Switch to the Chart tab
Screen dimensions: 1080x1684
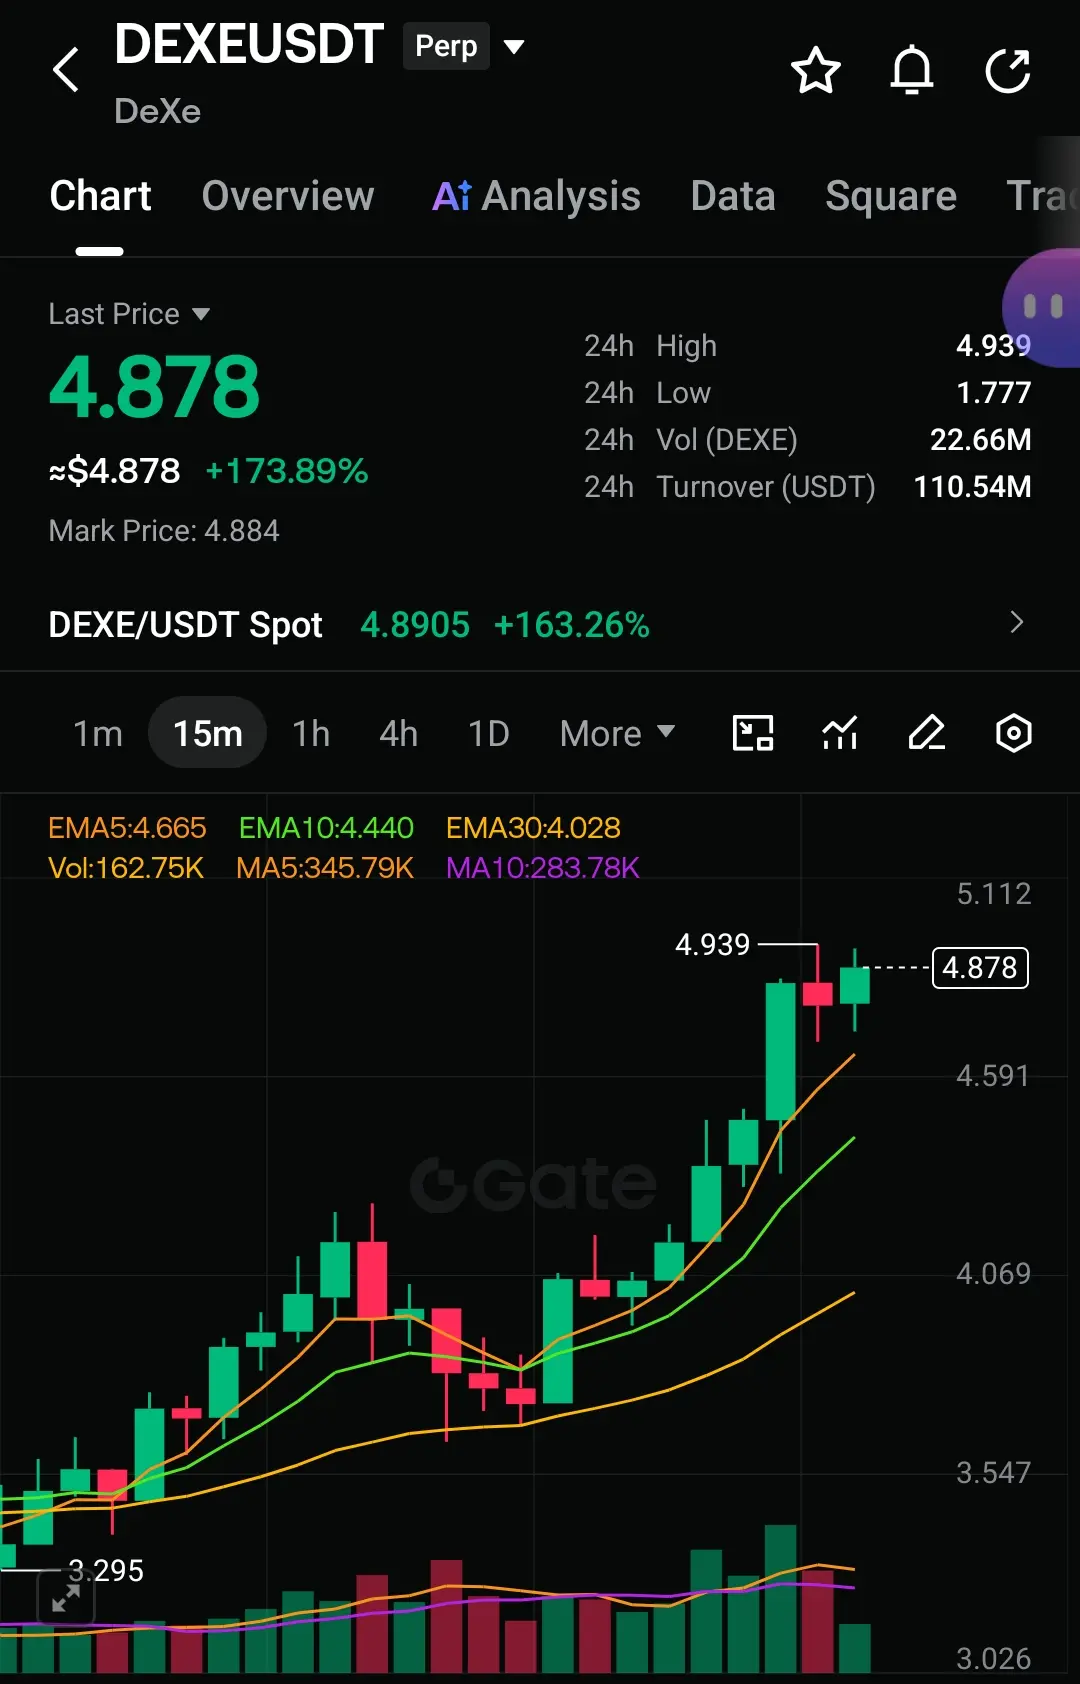(100, 196)
